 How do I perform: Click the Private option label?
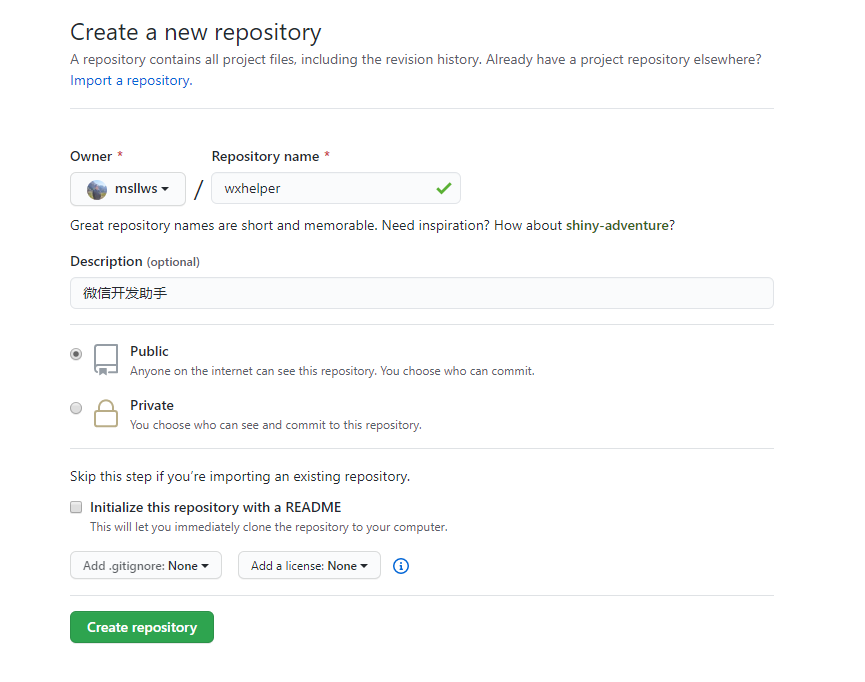pyautogui.click(x=152, y=405)
